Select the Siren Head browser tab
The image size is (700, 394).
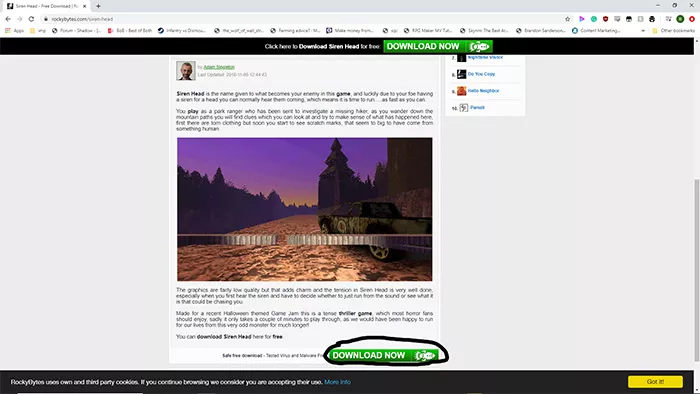[x=46, y=6]
